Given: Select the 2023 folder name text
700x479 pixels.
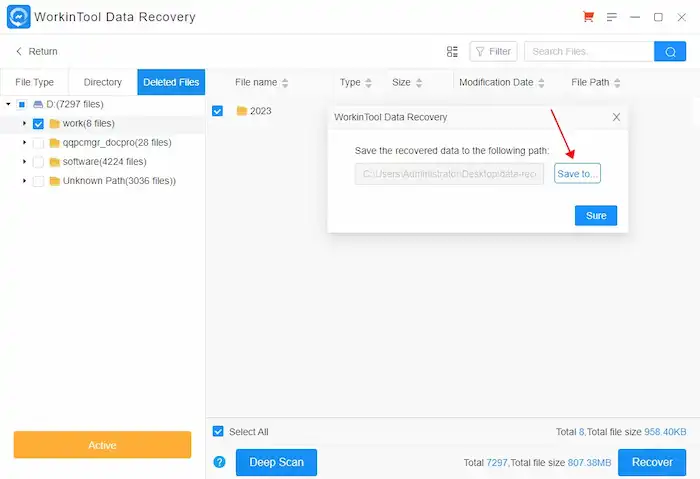Looking at the screenshot, I should click(261, 111).
